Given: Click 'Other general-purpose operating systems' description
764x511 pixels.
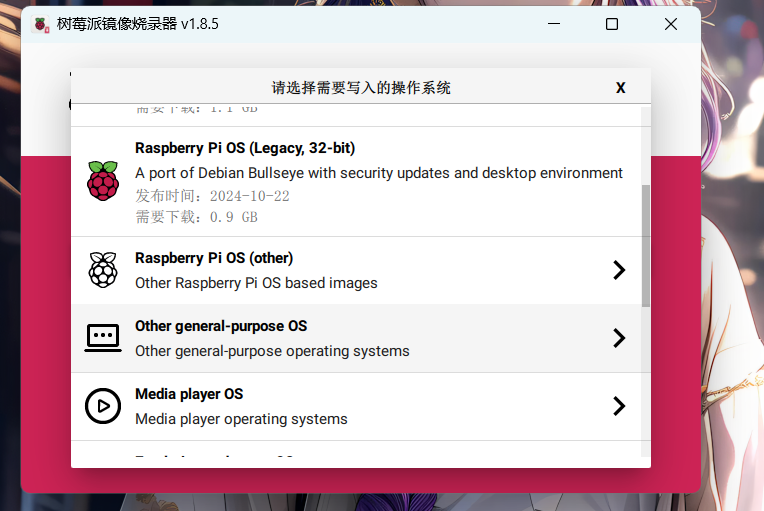Looking at the screenshot, I should pos(272,351).
